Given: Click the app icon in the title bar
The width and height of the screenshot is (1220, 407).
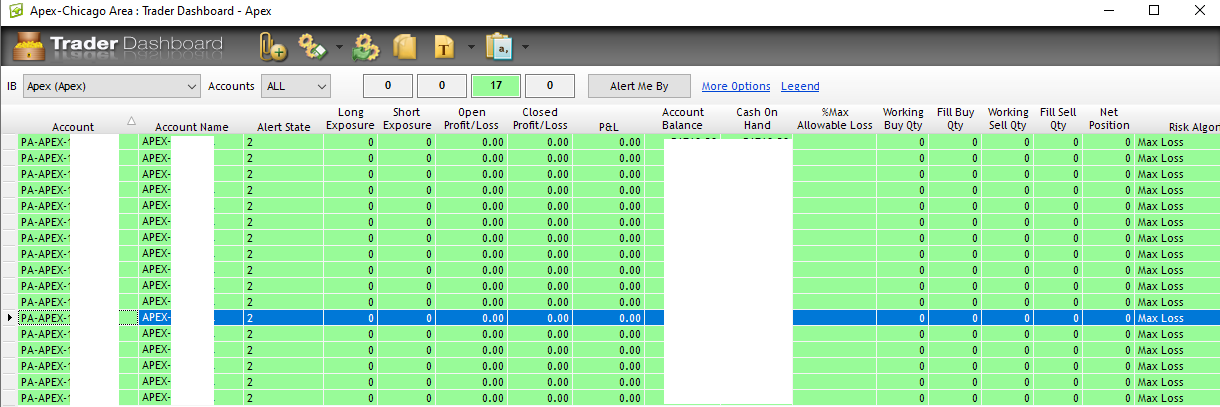Looking at the screenshot, I should tap(14, 10).
